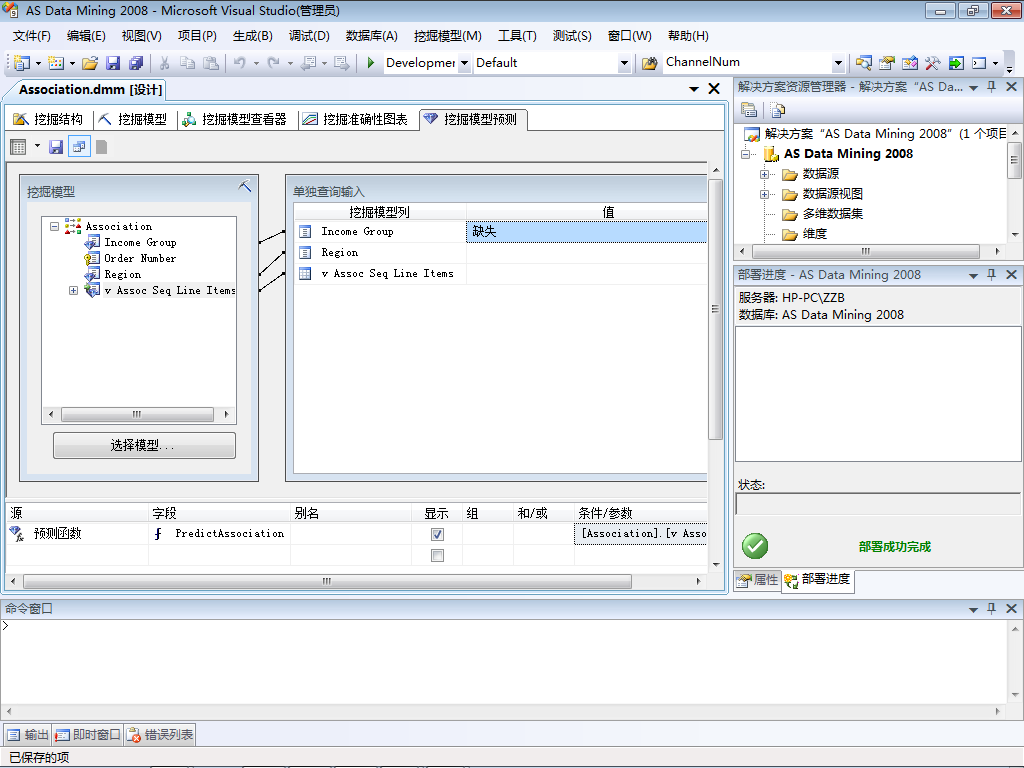1024x768 pixels.
Task: Click mining model tree horizontal scrollbar
Action: [137, 414]
